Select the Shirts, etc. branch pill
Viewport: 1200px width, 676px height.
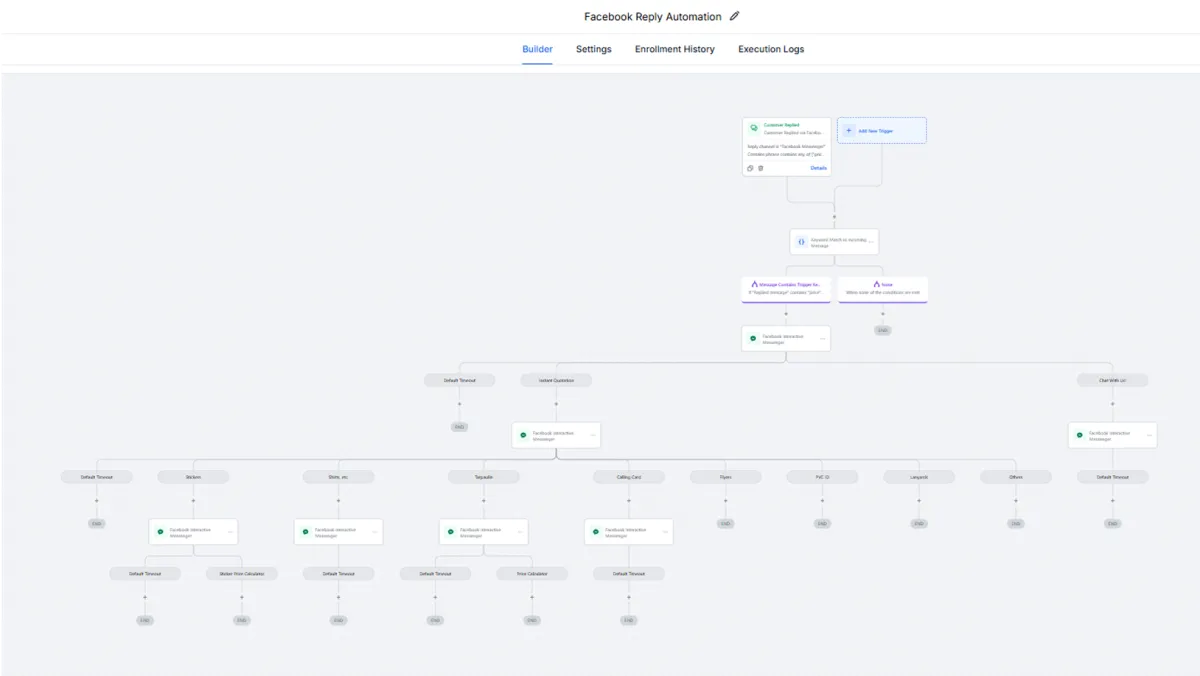coord(338,477)
